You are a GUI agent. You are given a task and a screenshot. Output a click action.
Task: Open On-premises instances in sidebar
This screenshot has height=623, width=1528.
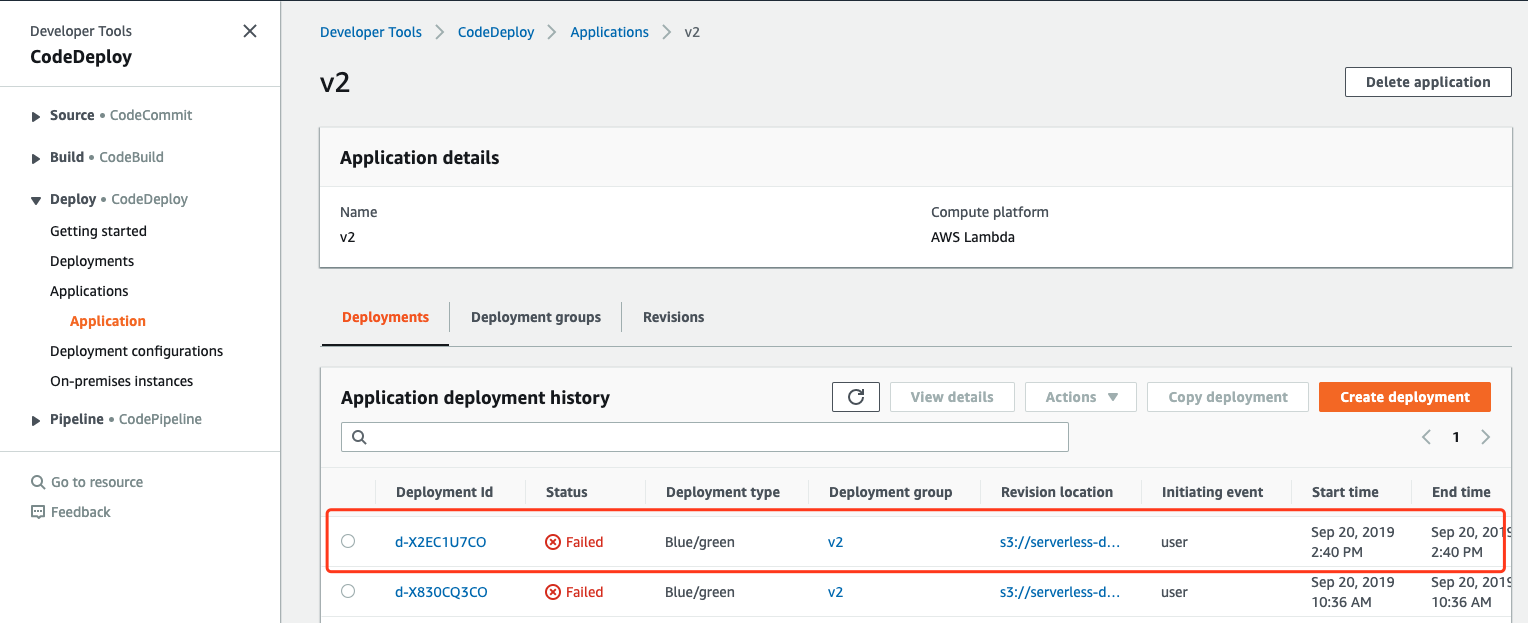click(121, 381)
